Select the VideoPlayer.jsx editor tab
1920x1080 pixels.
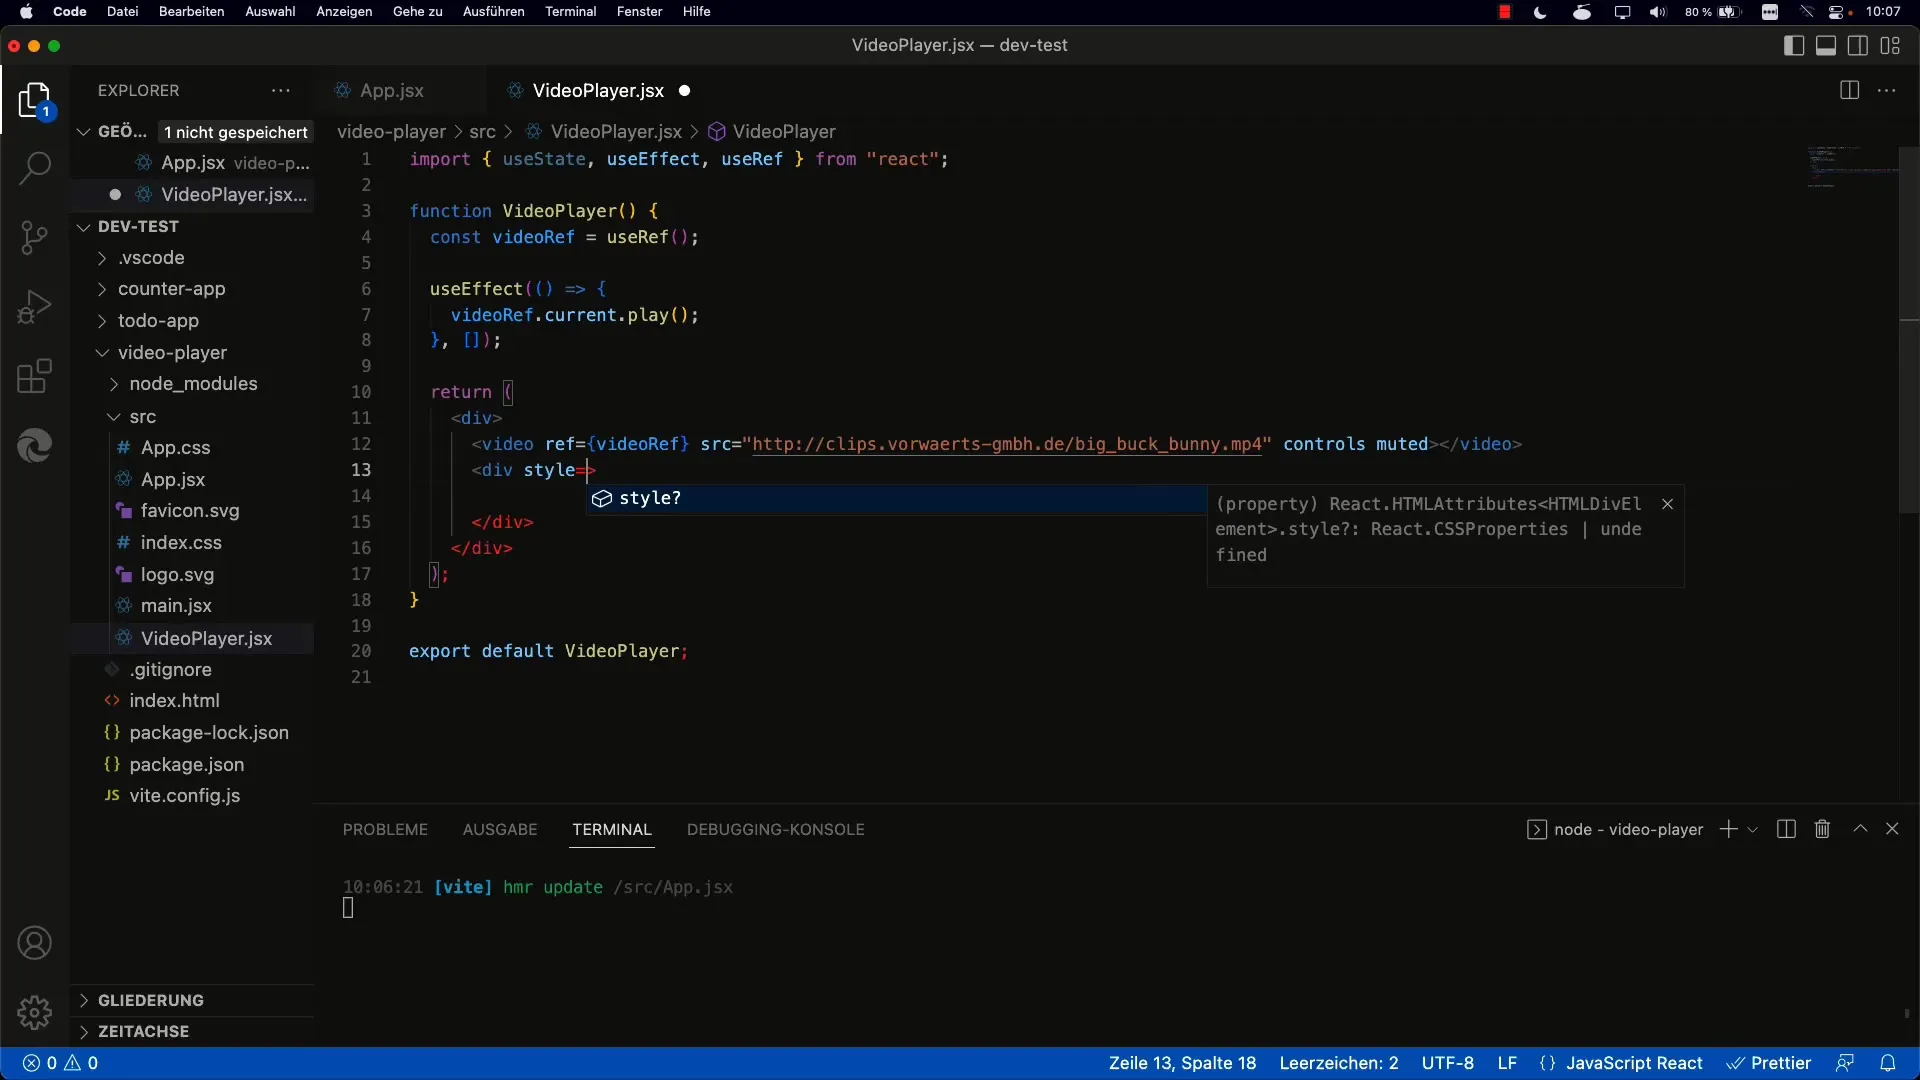[x=598, y=90]
